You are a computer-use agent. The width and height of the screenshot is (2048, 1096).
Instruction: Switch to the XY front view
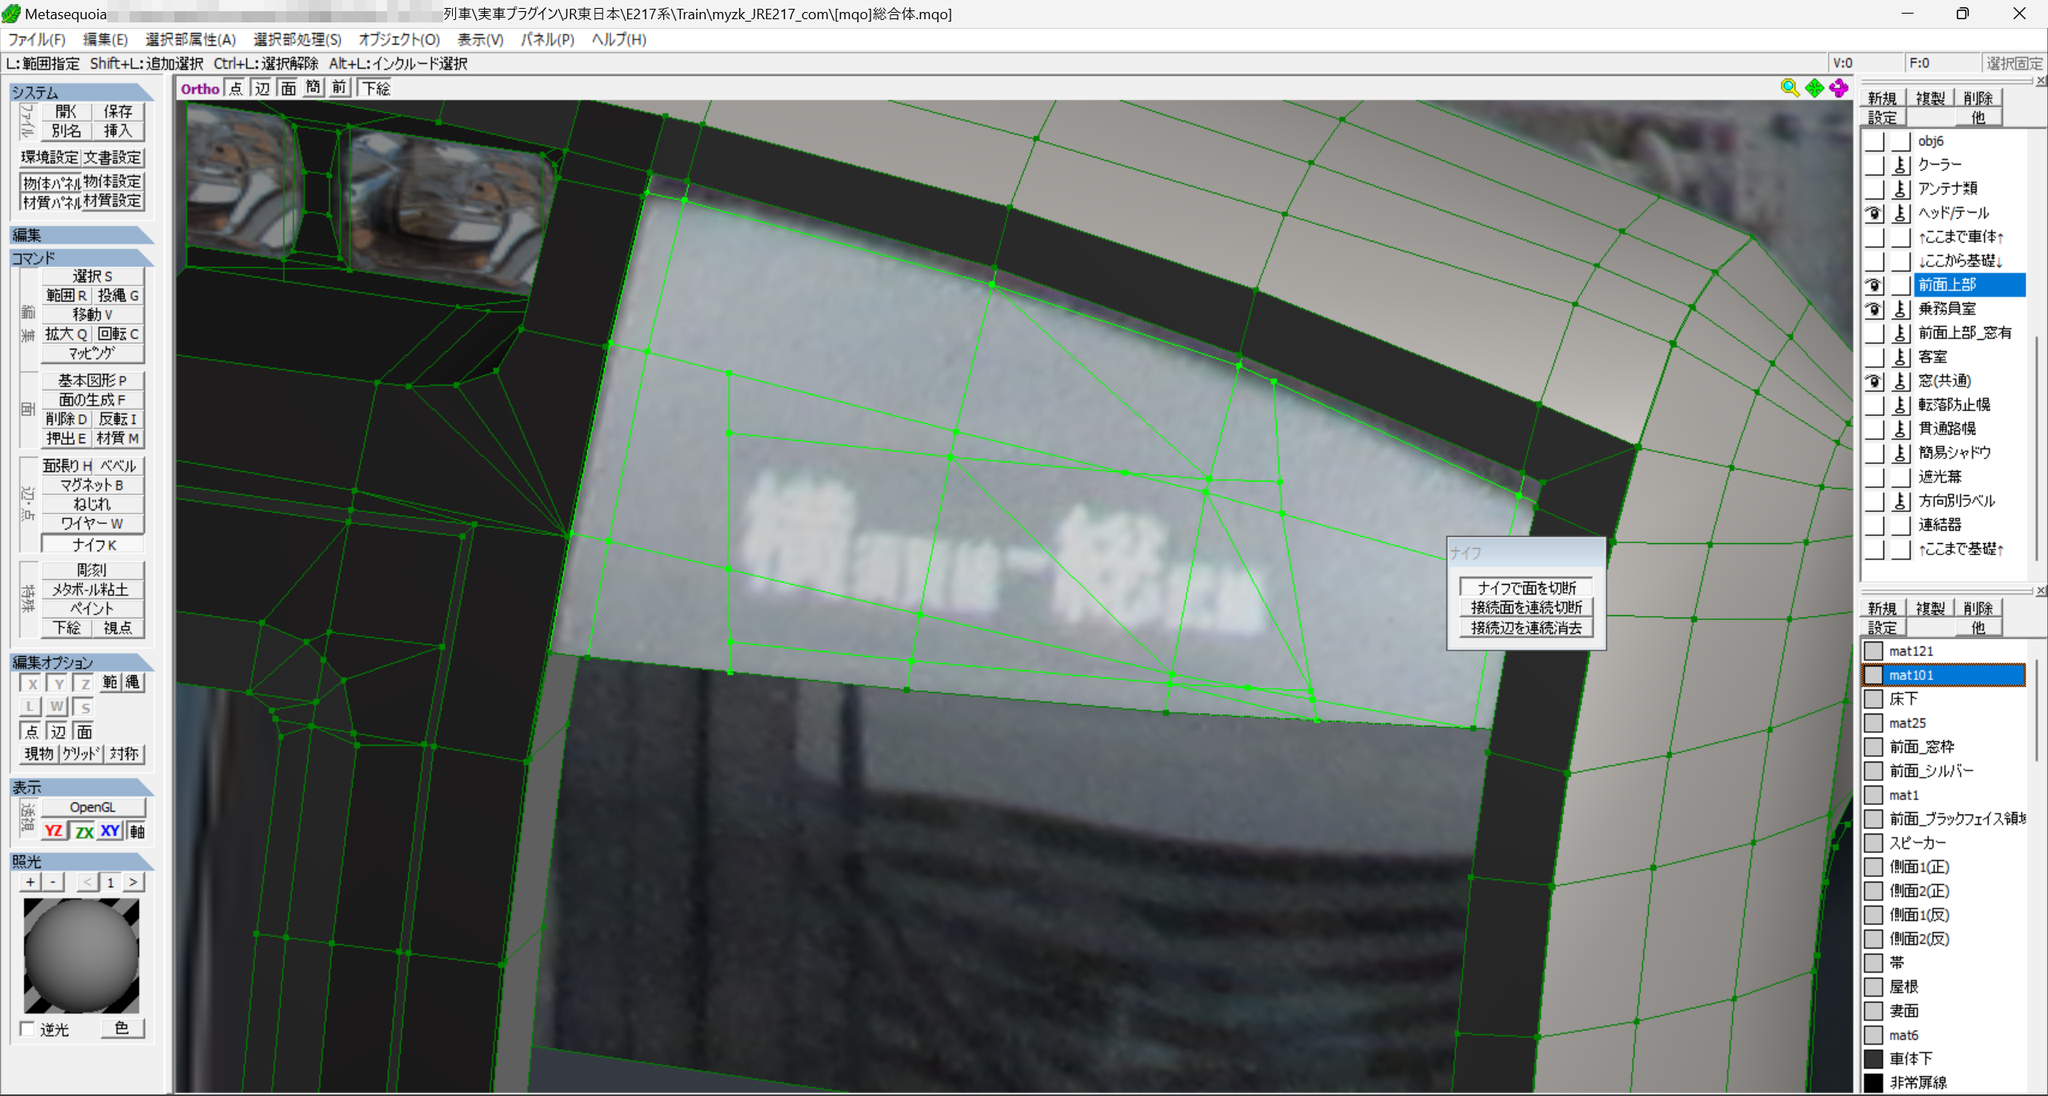tap(110, 831)
